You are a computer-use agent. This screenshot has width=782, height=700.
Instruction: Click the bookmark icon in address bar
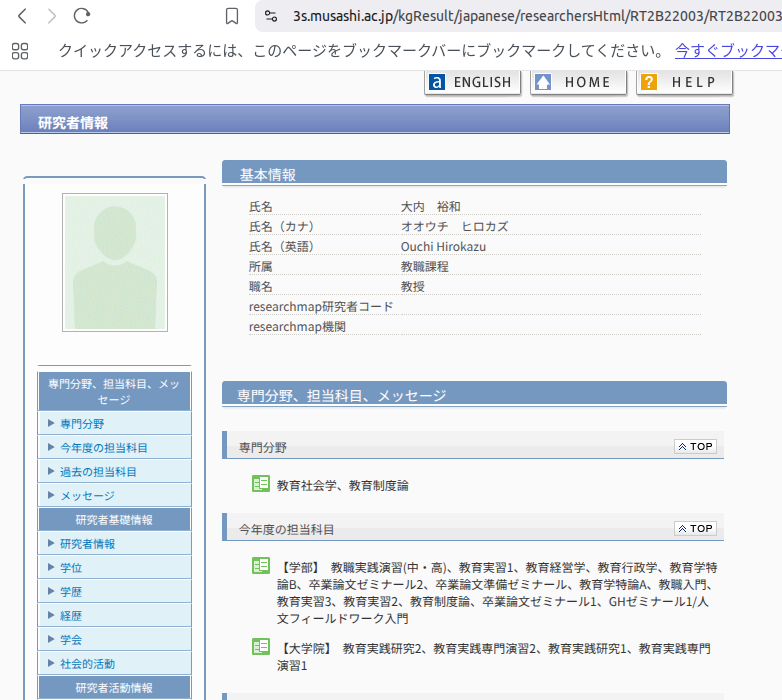coord(232,16)
